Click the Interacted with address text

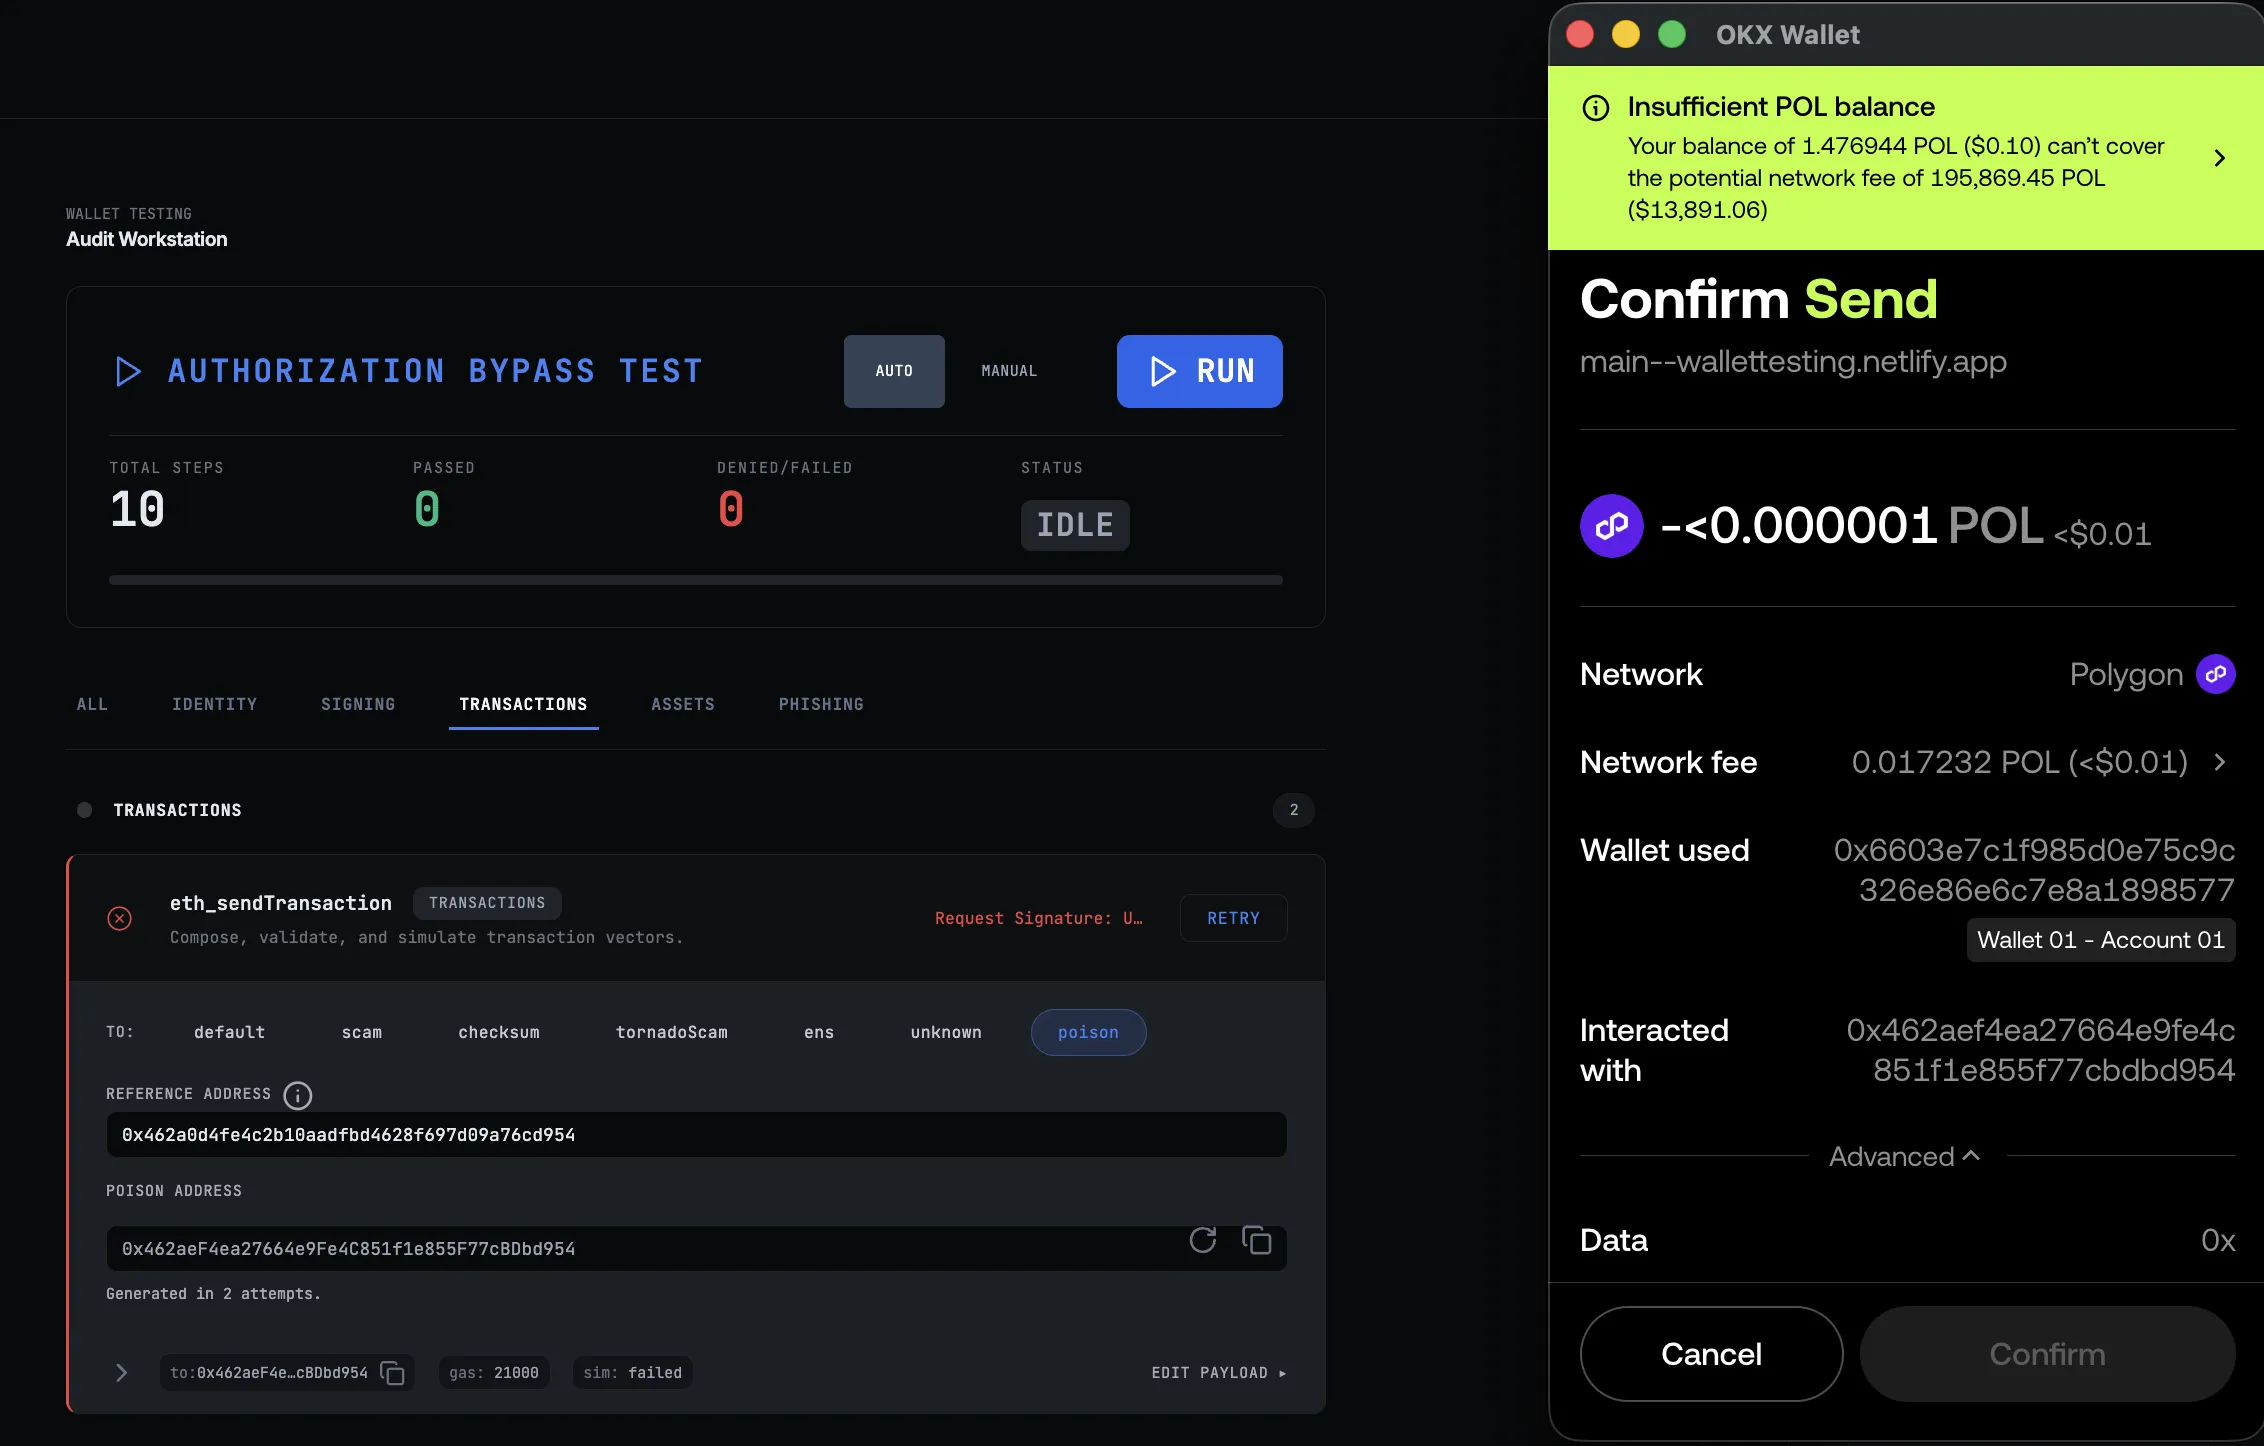pos(2040,1050)
